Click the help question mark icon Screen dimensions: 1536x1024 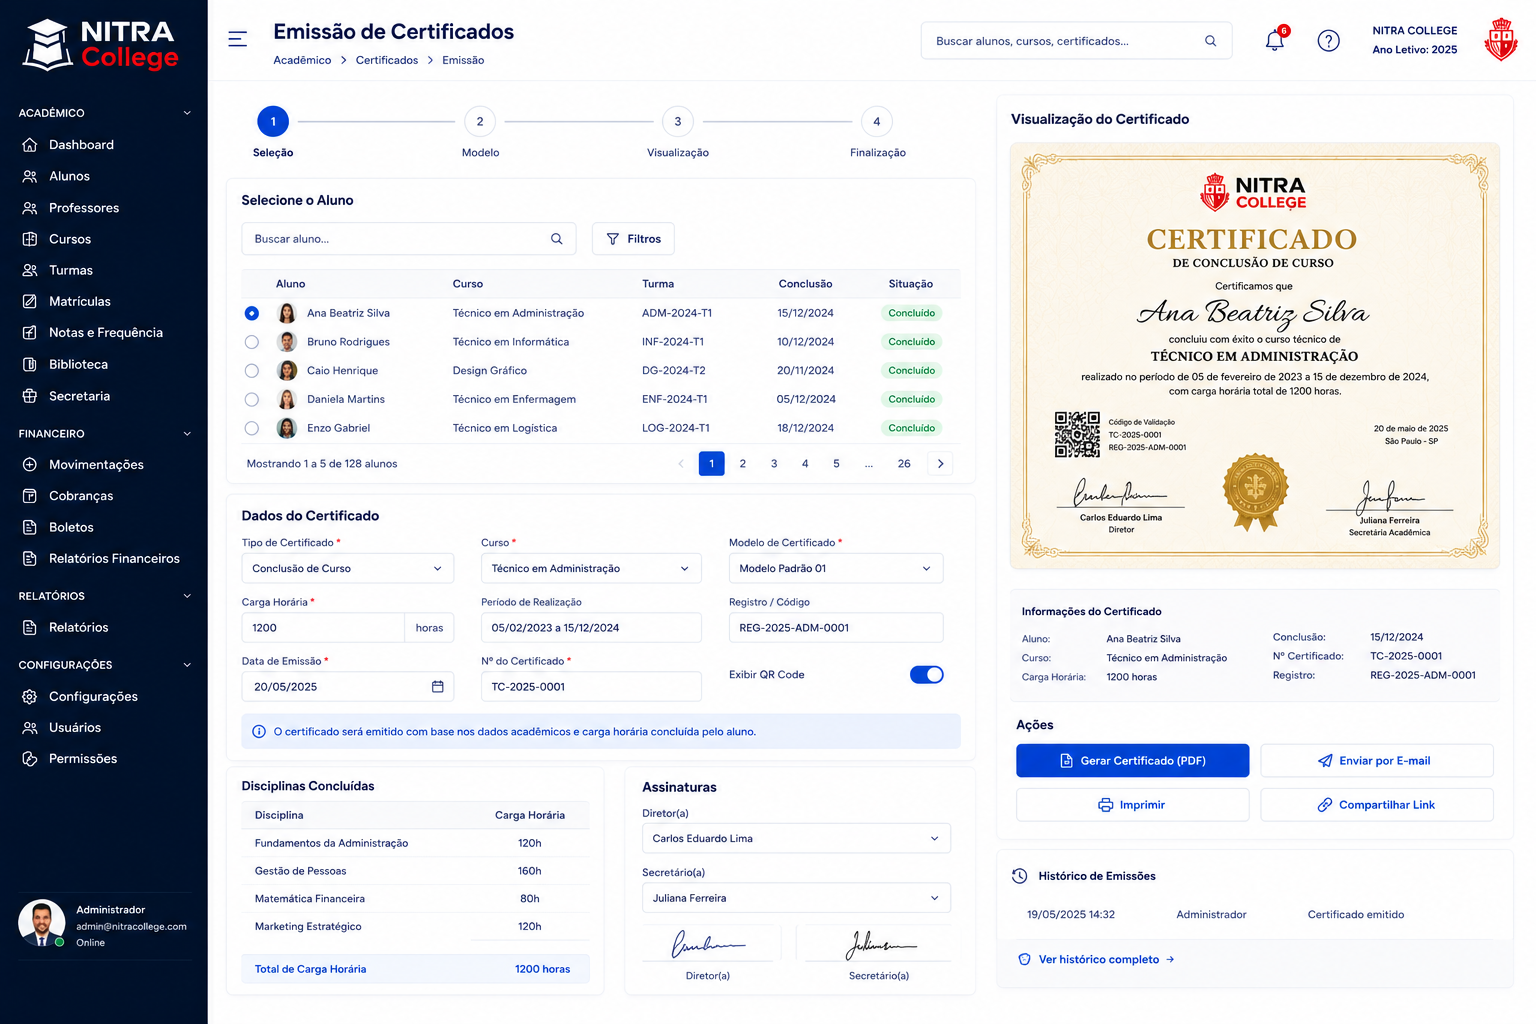[1328, 41]
